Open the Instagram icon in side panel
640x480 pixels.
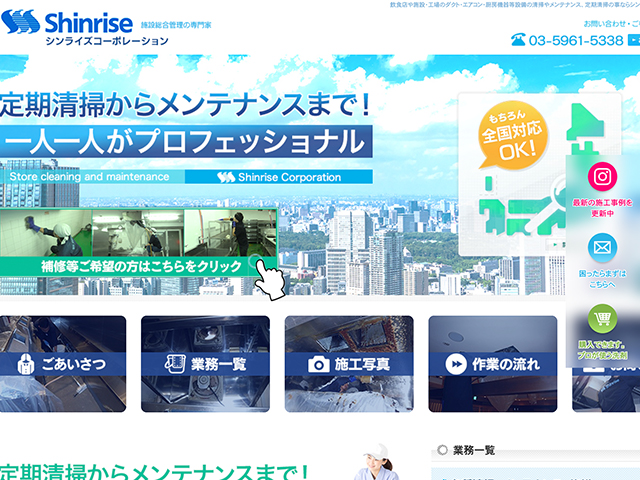[x=602, y=176]
